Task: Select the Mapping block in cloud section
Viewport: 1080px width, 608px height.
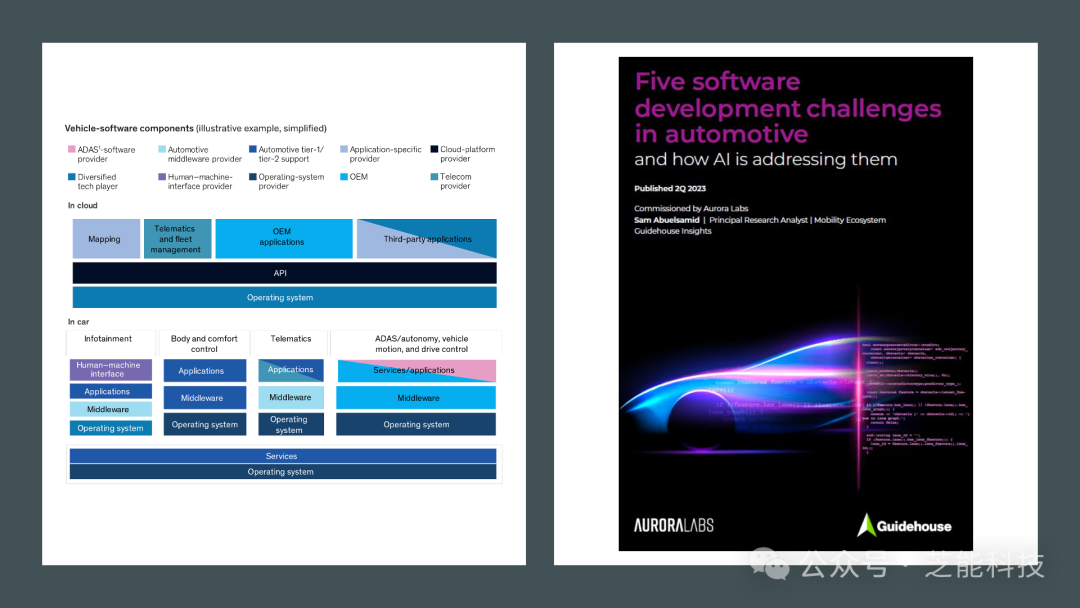Action: 106,239
